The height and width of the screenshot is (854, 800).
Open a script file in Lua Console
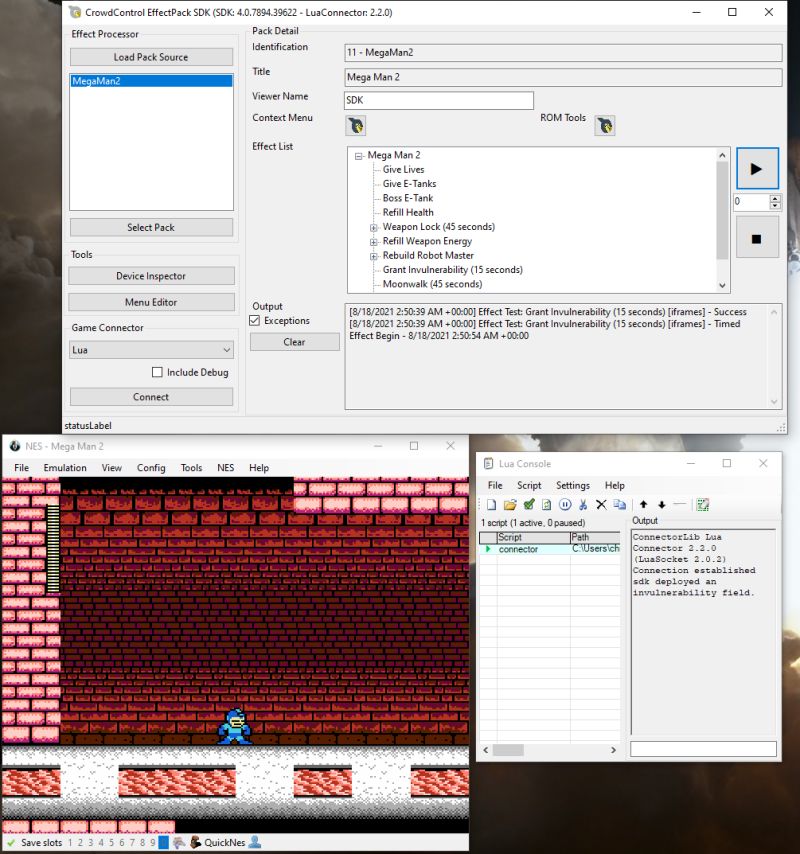tap(510, 504)
